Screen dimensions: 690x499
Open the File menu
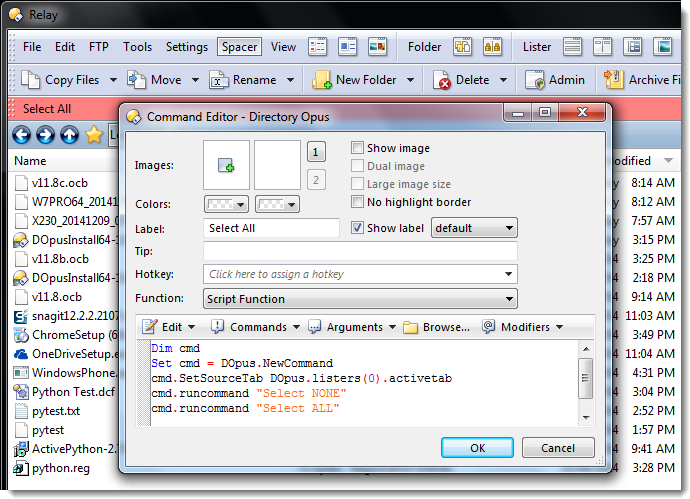pyautogui.click(x=32, y=47)
